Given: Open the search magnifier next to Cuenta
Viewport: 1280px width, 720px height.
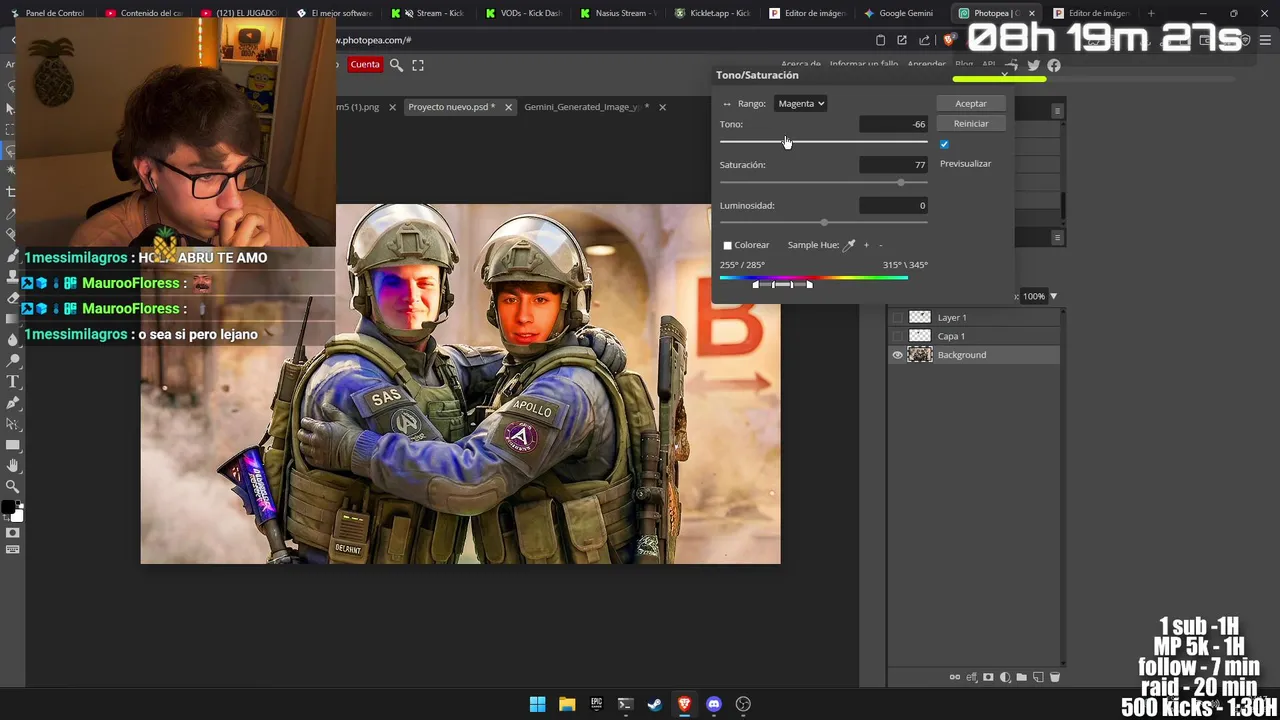Looking at the screenshot, I should (x=396, y=65).
